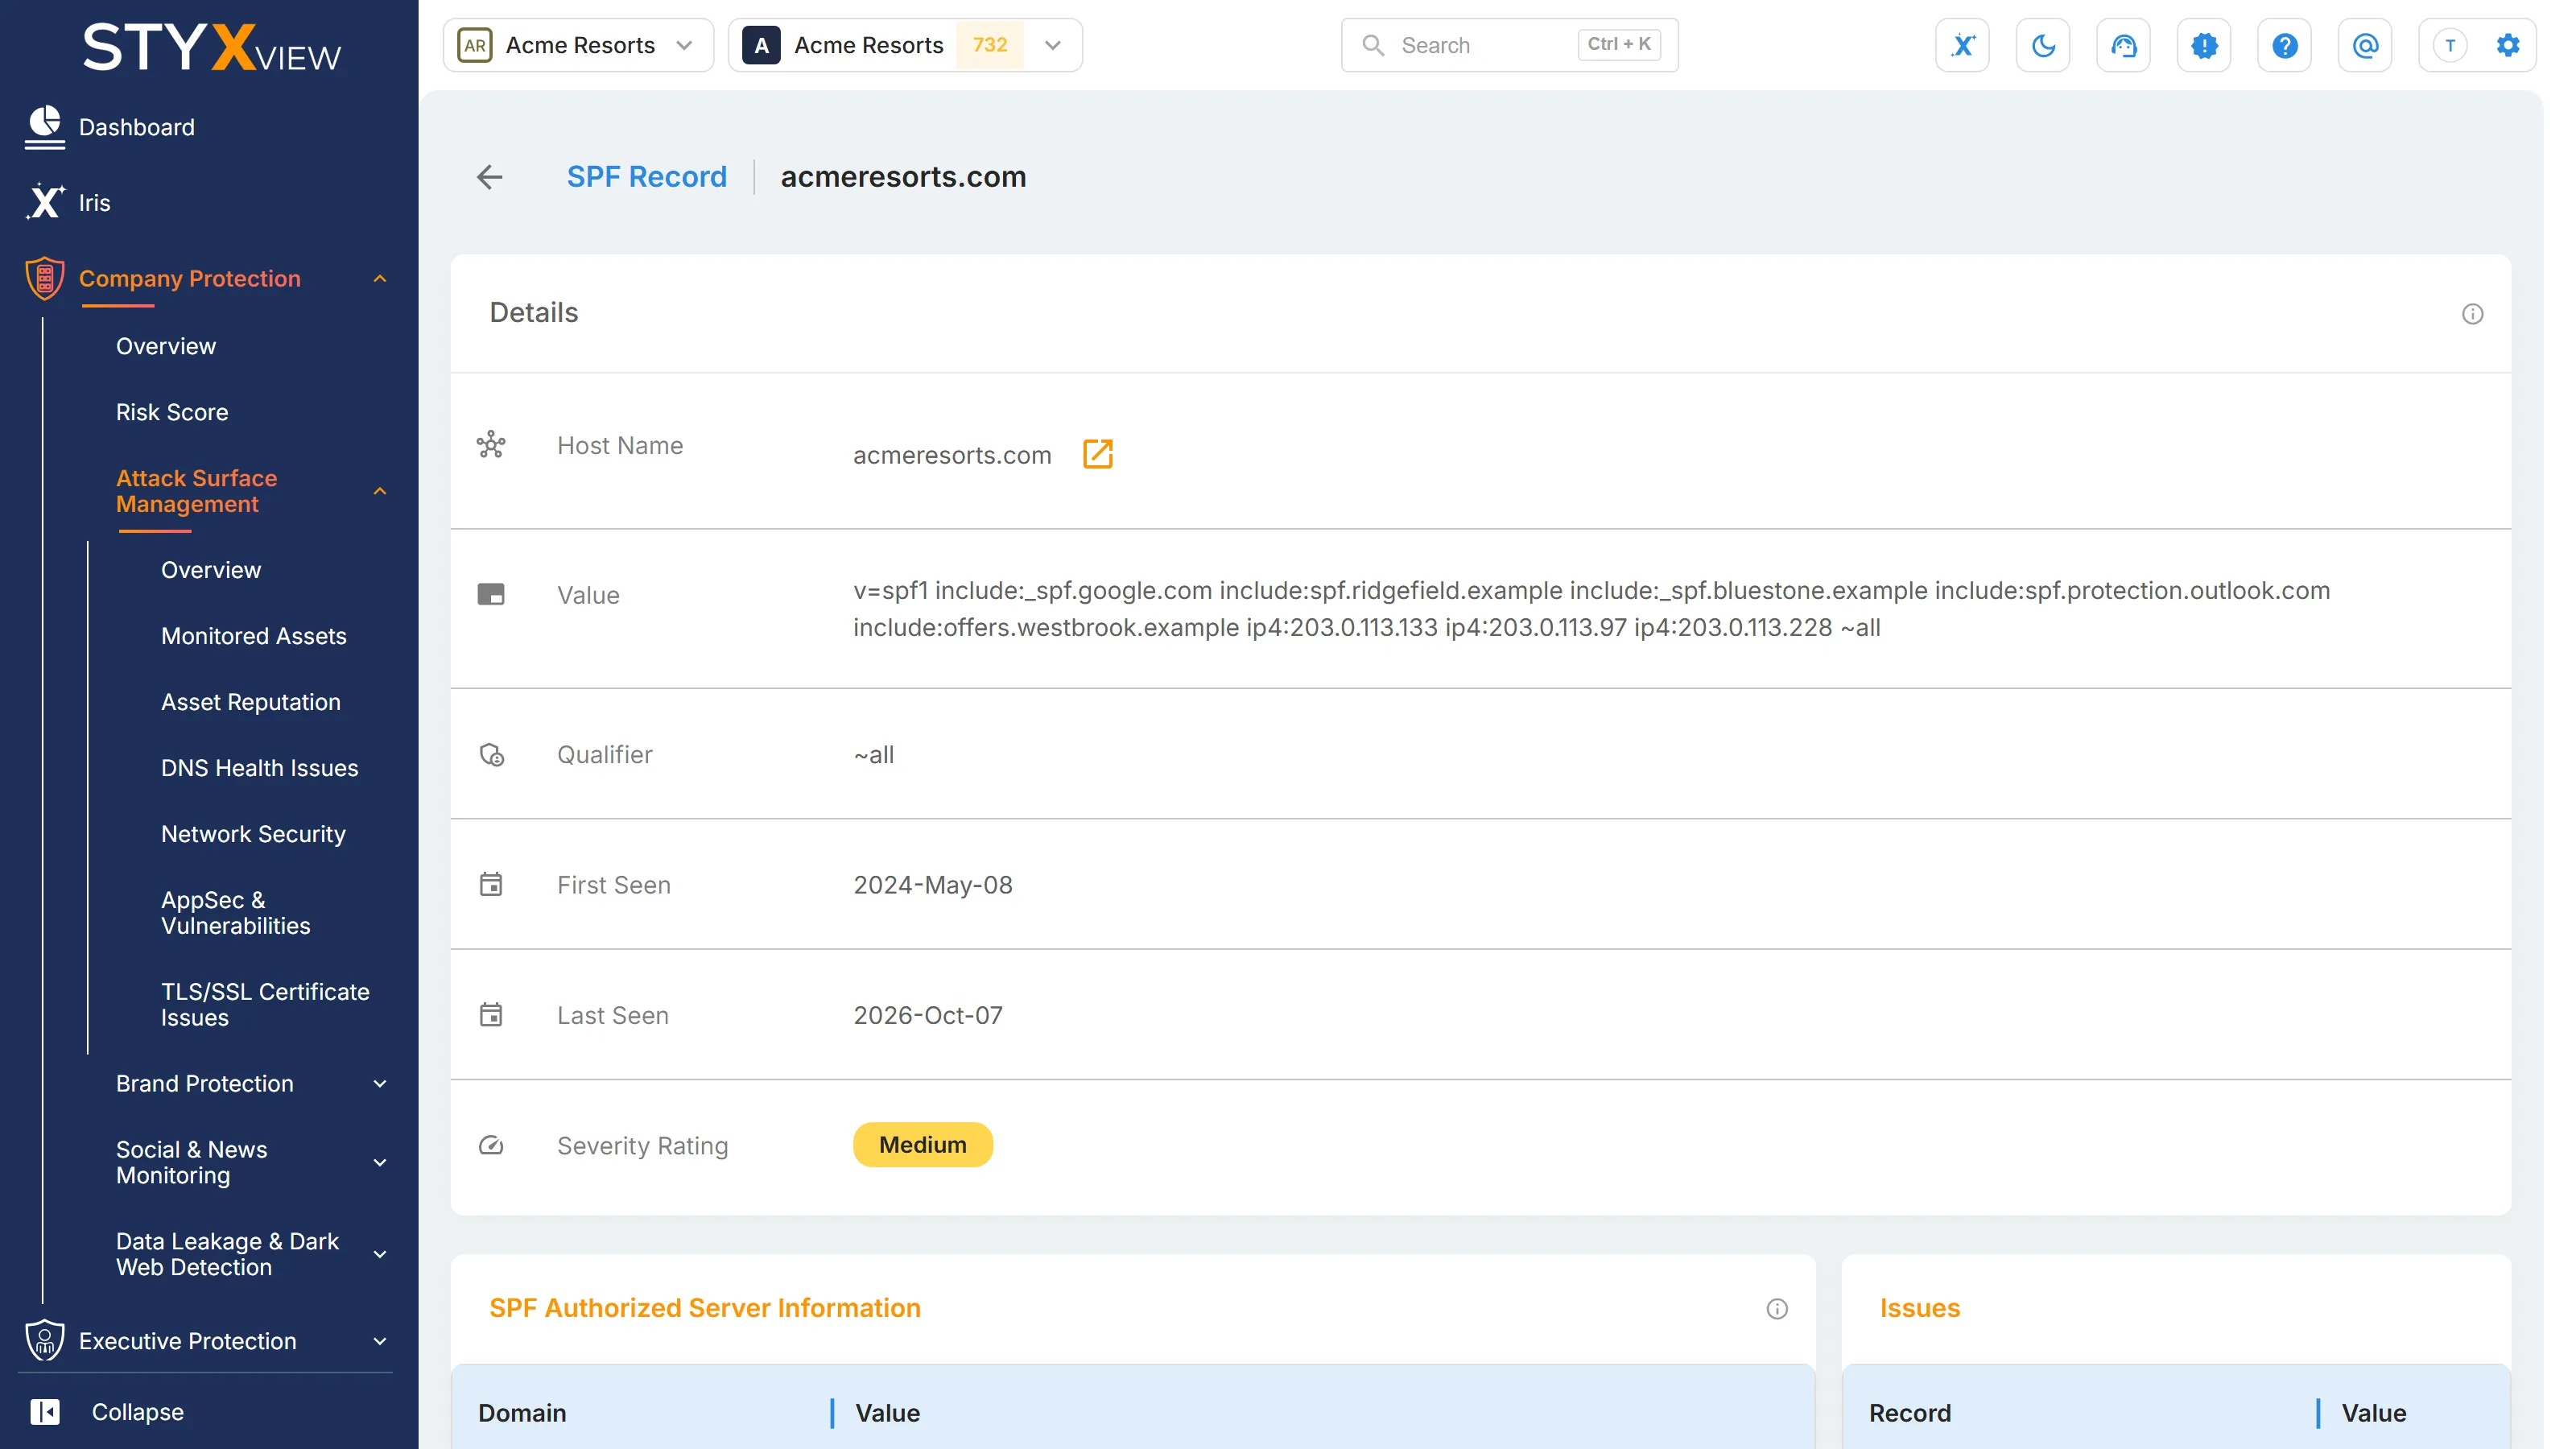This screenshot has width=2576, height=1449.
Task: Click the user avatar T
Action: [2450, 45]
